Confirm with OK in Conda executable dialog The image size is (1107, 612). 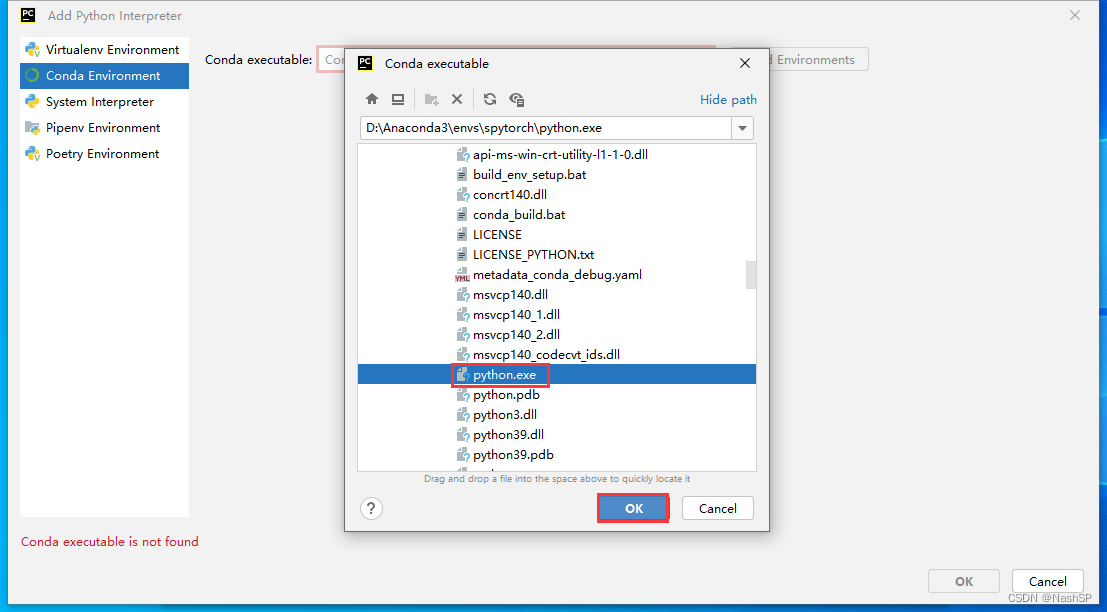[633, 508]
